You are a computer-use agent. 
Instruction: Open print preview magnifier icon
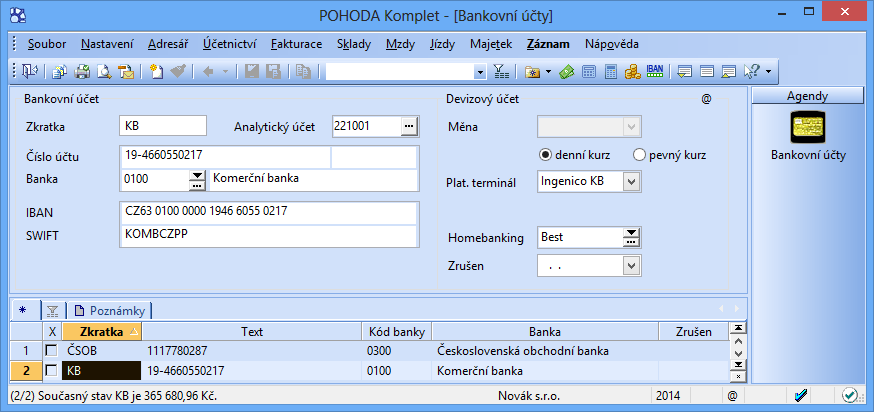coord(104,71)
